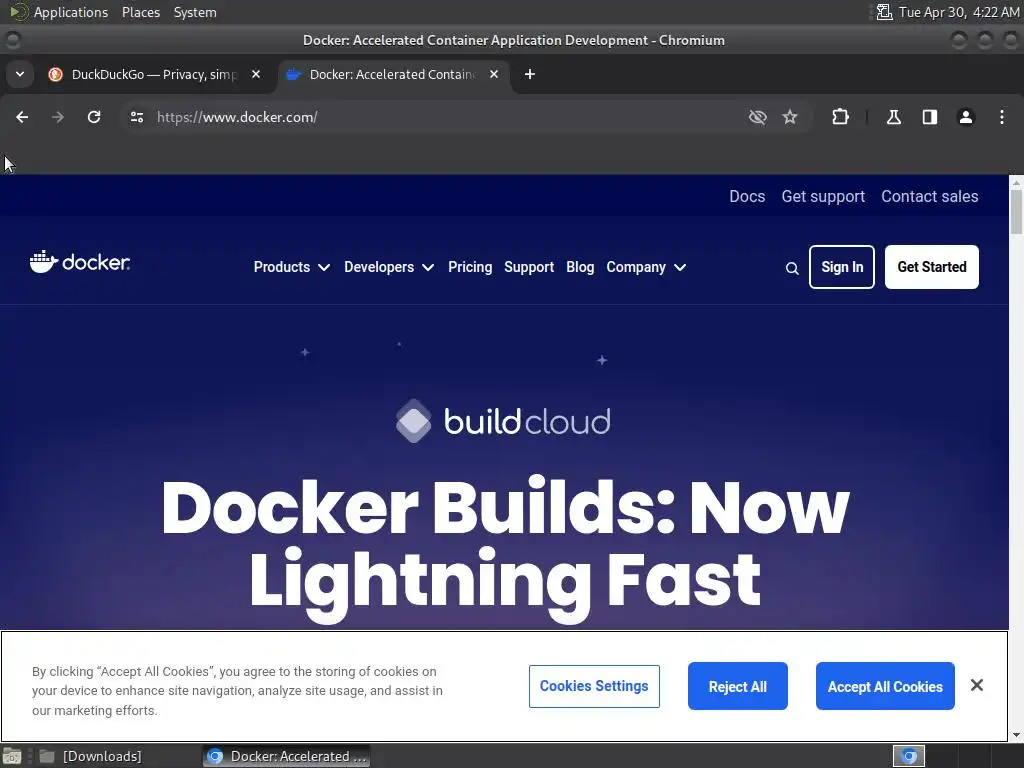This screenshot has height=768, width=1024.
Task: Click the network icon in top panel
Action: click(884, 12)
